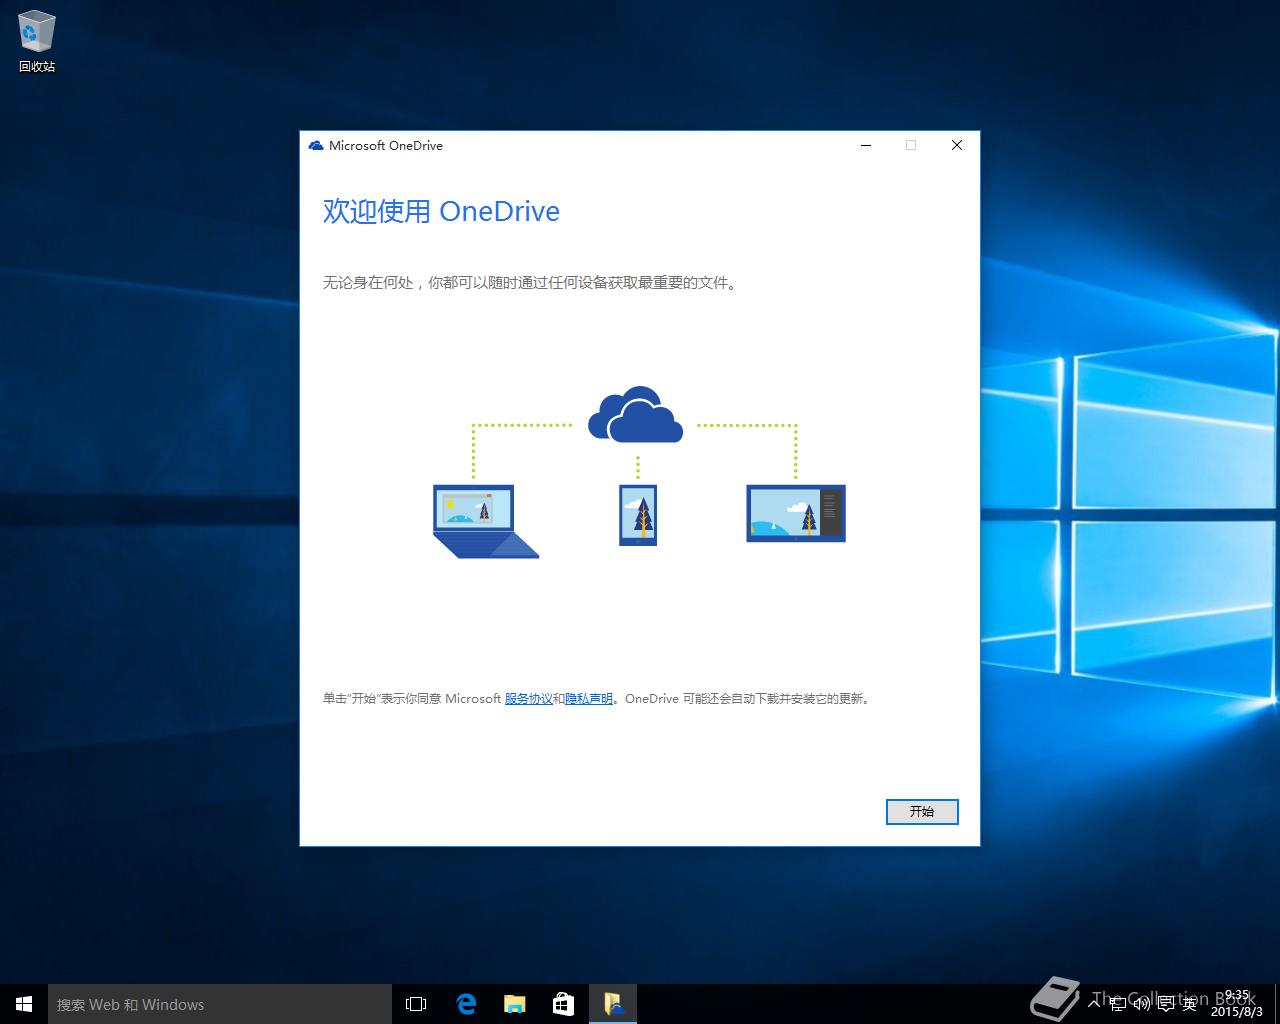1280x1024 pixels.
Task: Click the 搜索 Web 和 Windows search box
Action: (x=220, y=1004)
